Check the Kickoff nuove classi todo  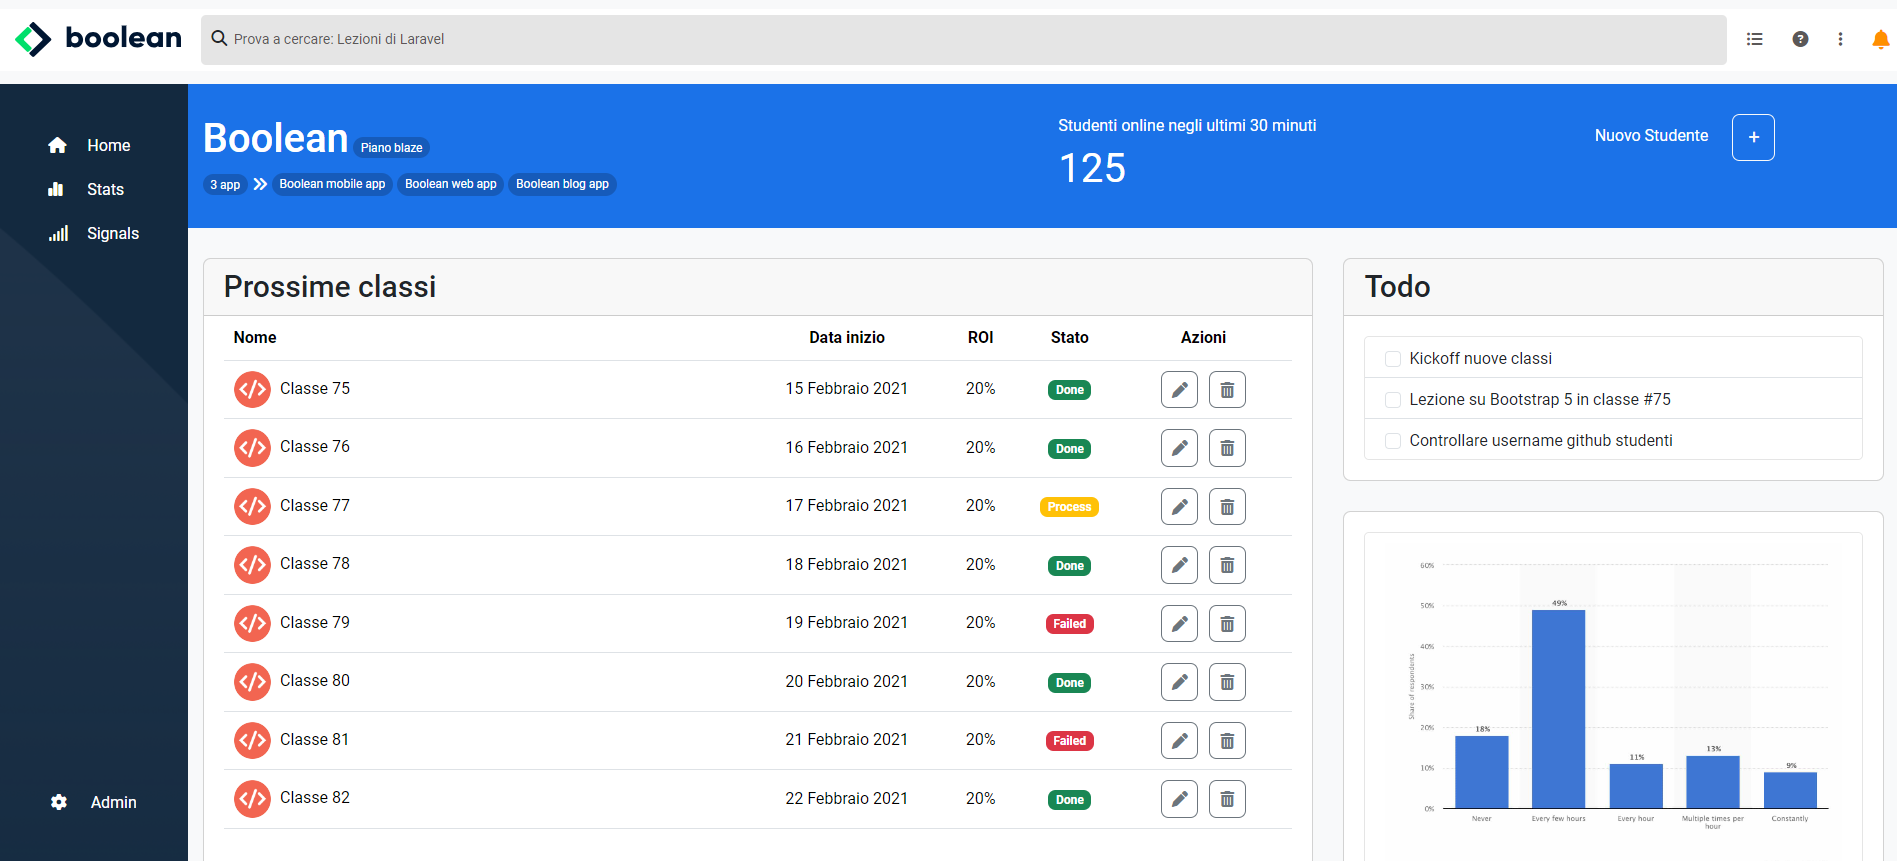tap(1392, 359)
